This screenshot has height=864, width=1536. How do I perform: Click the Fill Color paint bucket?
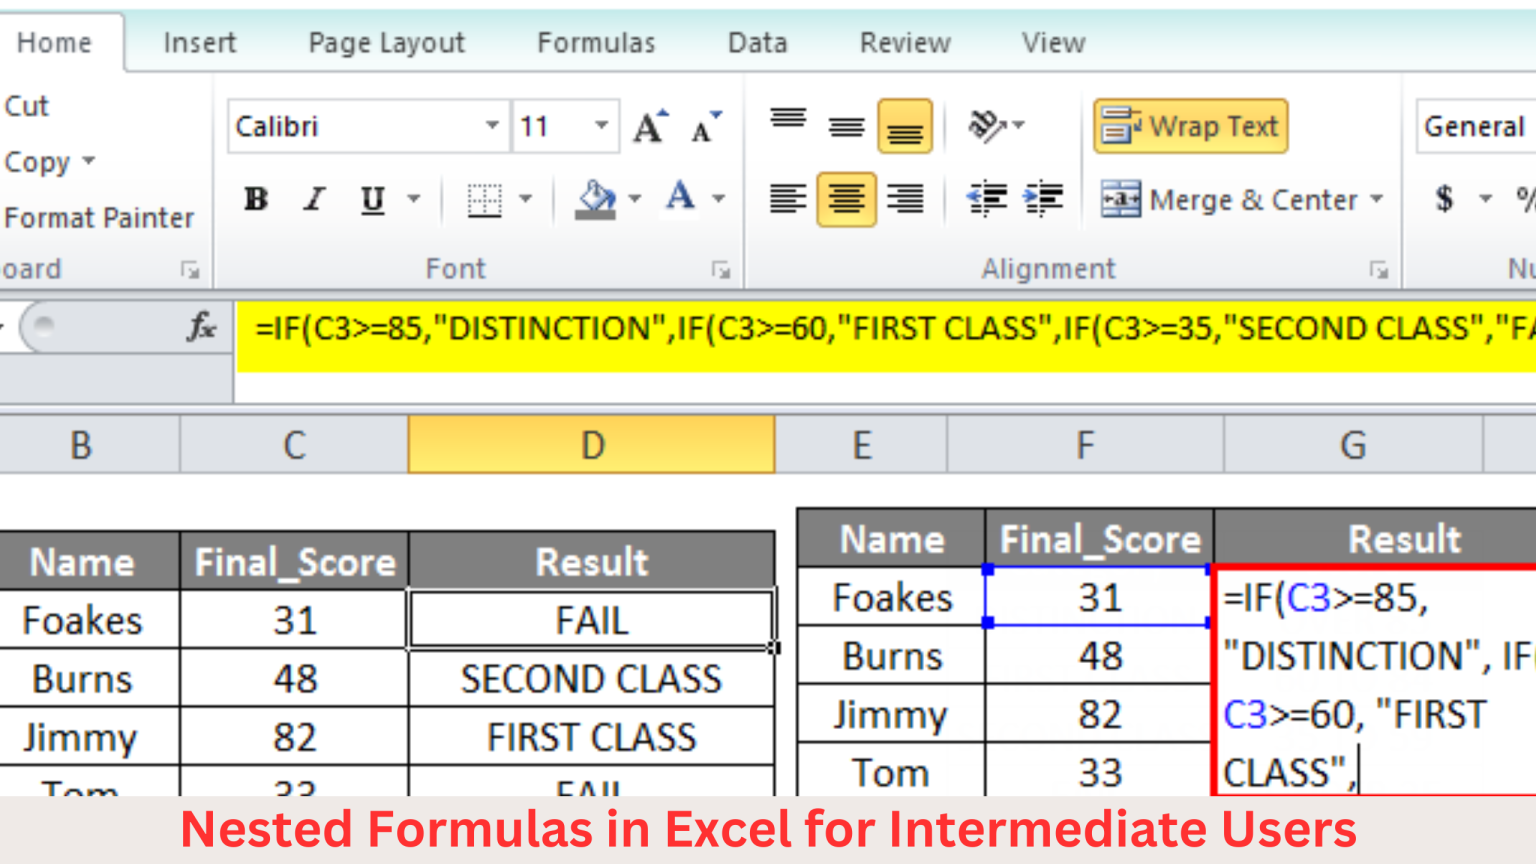(595, 198)
